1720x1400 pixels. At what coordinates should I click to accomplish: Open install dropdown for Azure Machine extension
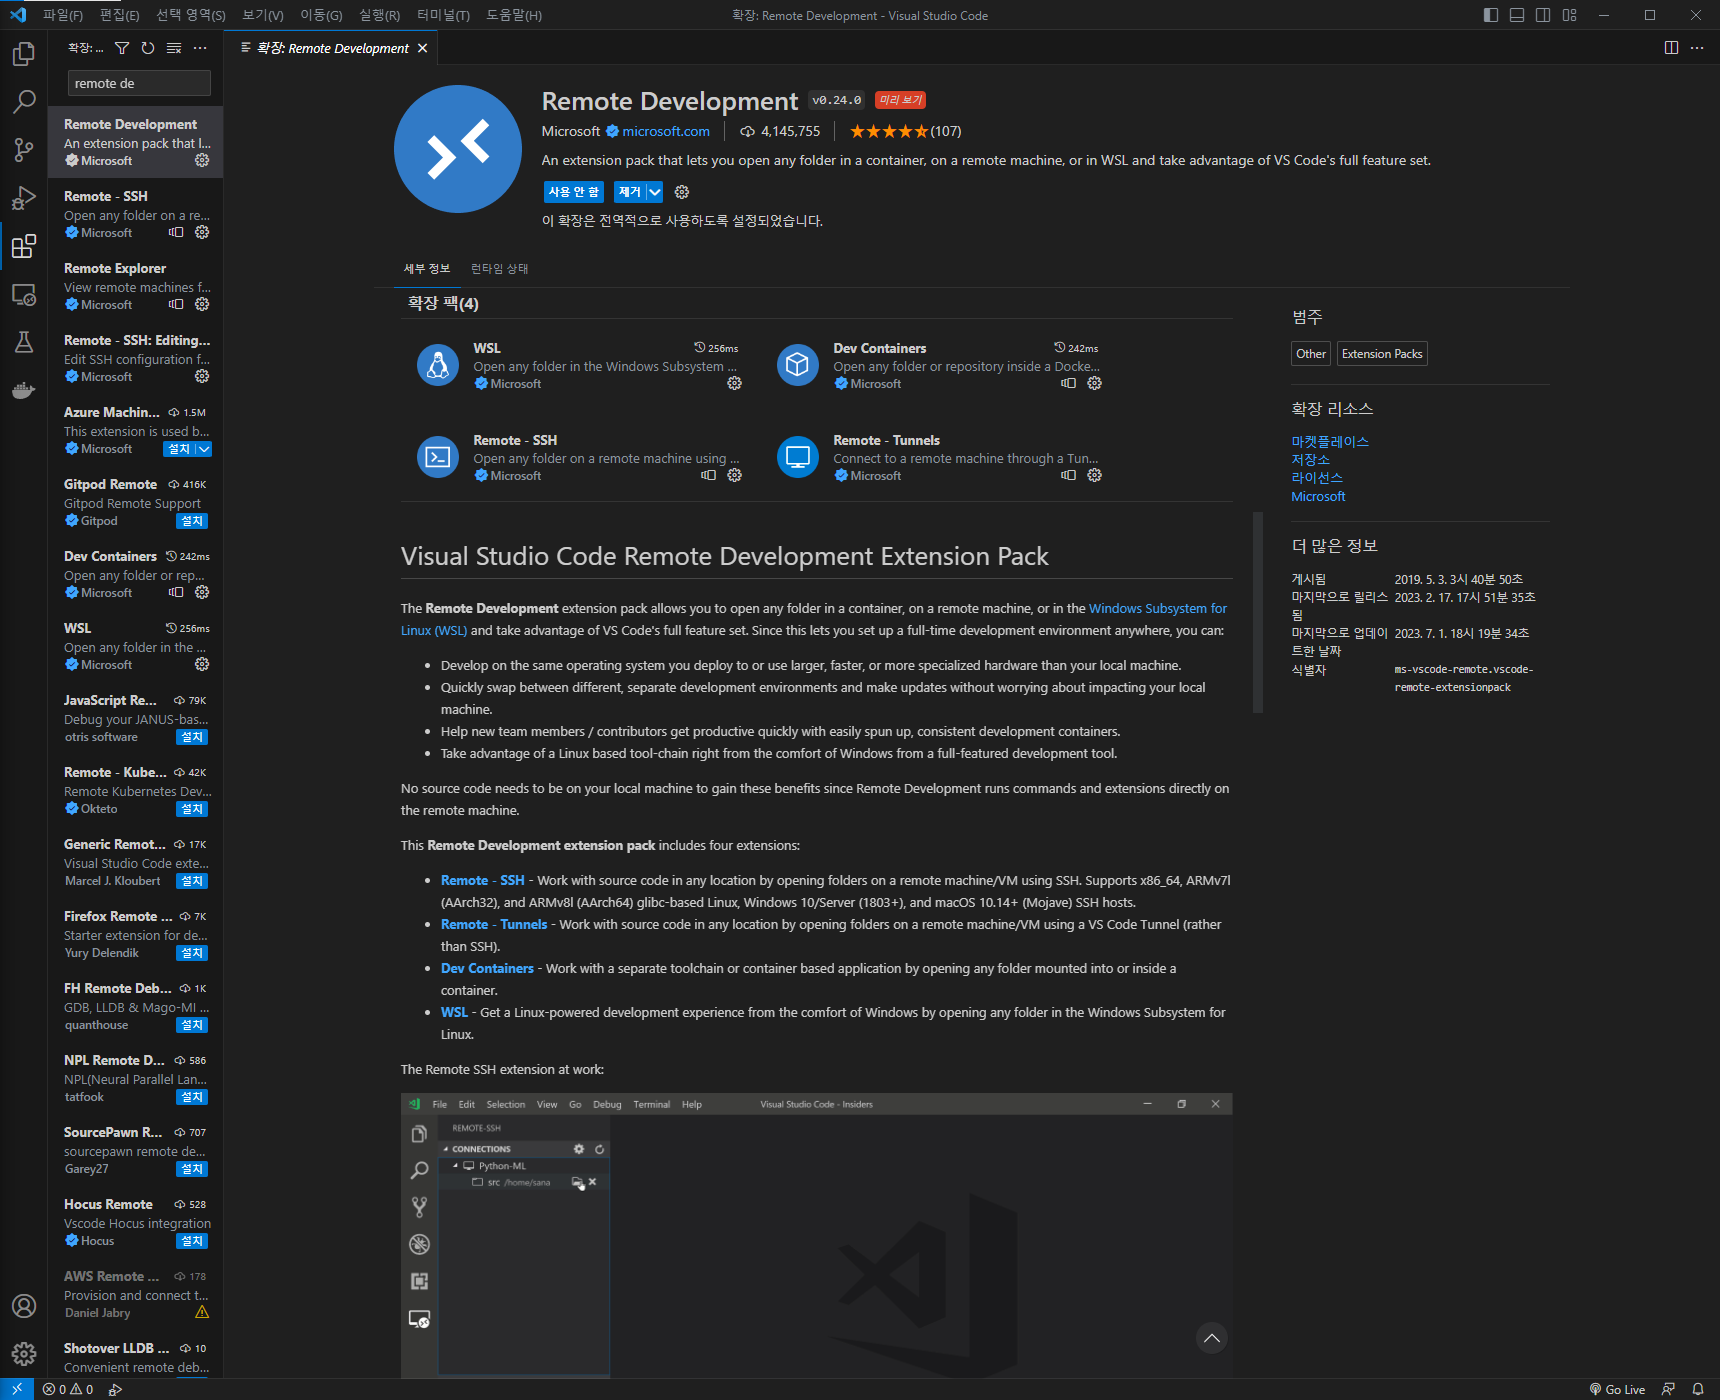tap(203, 449)
